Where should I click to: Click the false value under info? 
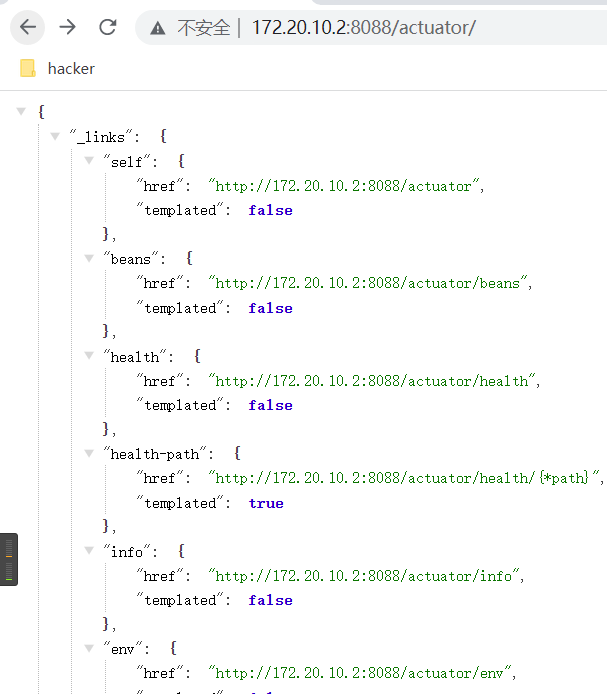point(271,600)
